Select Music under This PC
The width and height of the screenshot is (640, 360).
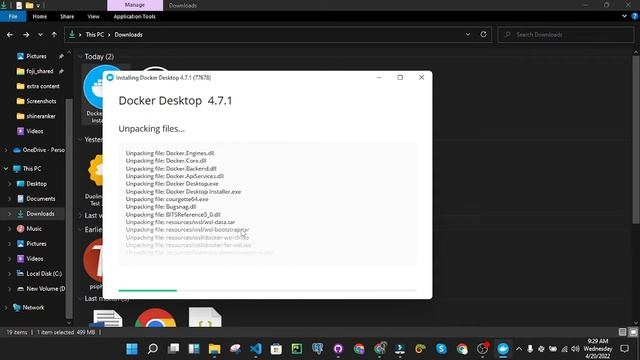click(x=34, y=229)
